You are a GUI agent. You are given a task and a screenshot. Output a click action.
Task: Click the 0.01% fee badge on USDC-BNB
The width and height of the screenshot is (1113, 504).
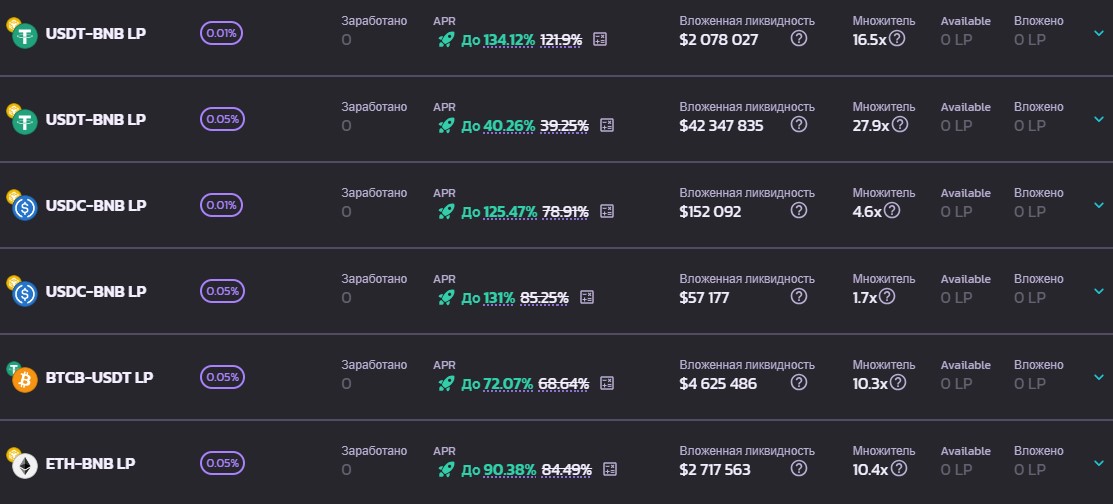pyautogui.click(x=222, y=205)
